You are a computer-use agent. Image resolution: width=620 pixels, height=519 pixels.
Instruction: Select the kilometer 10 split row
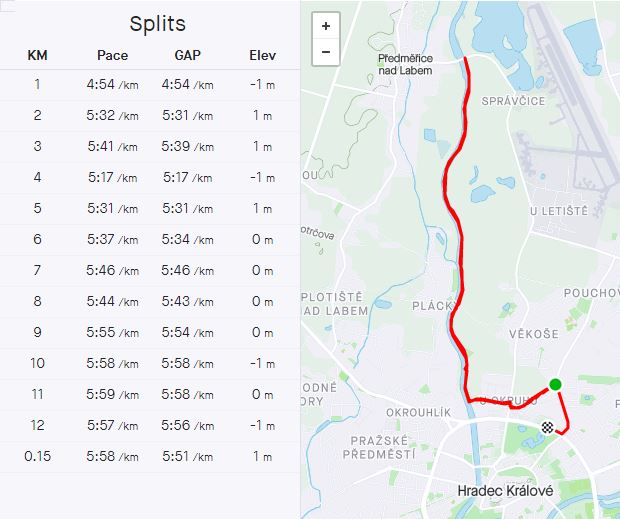point(150,363)
